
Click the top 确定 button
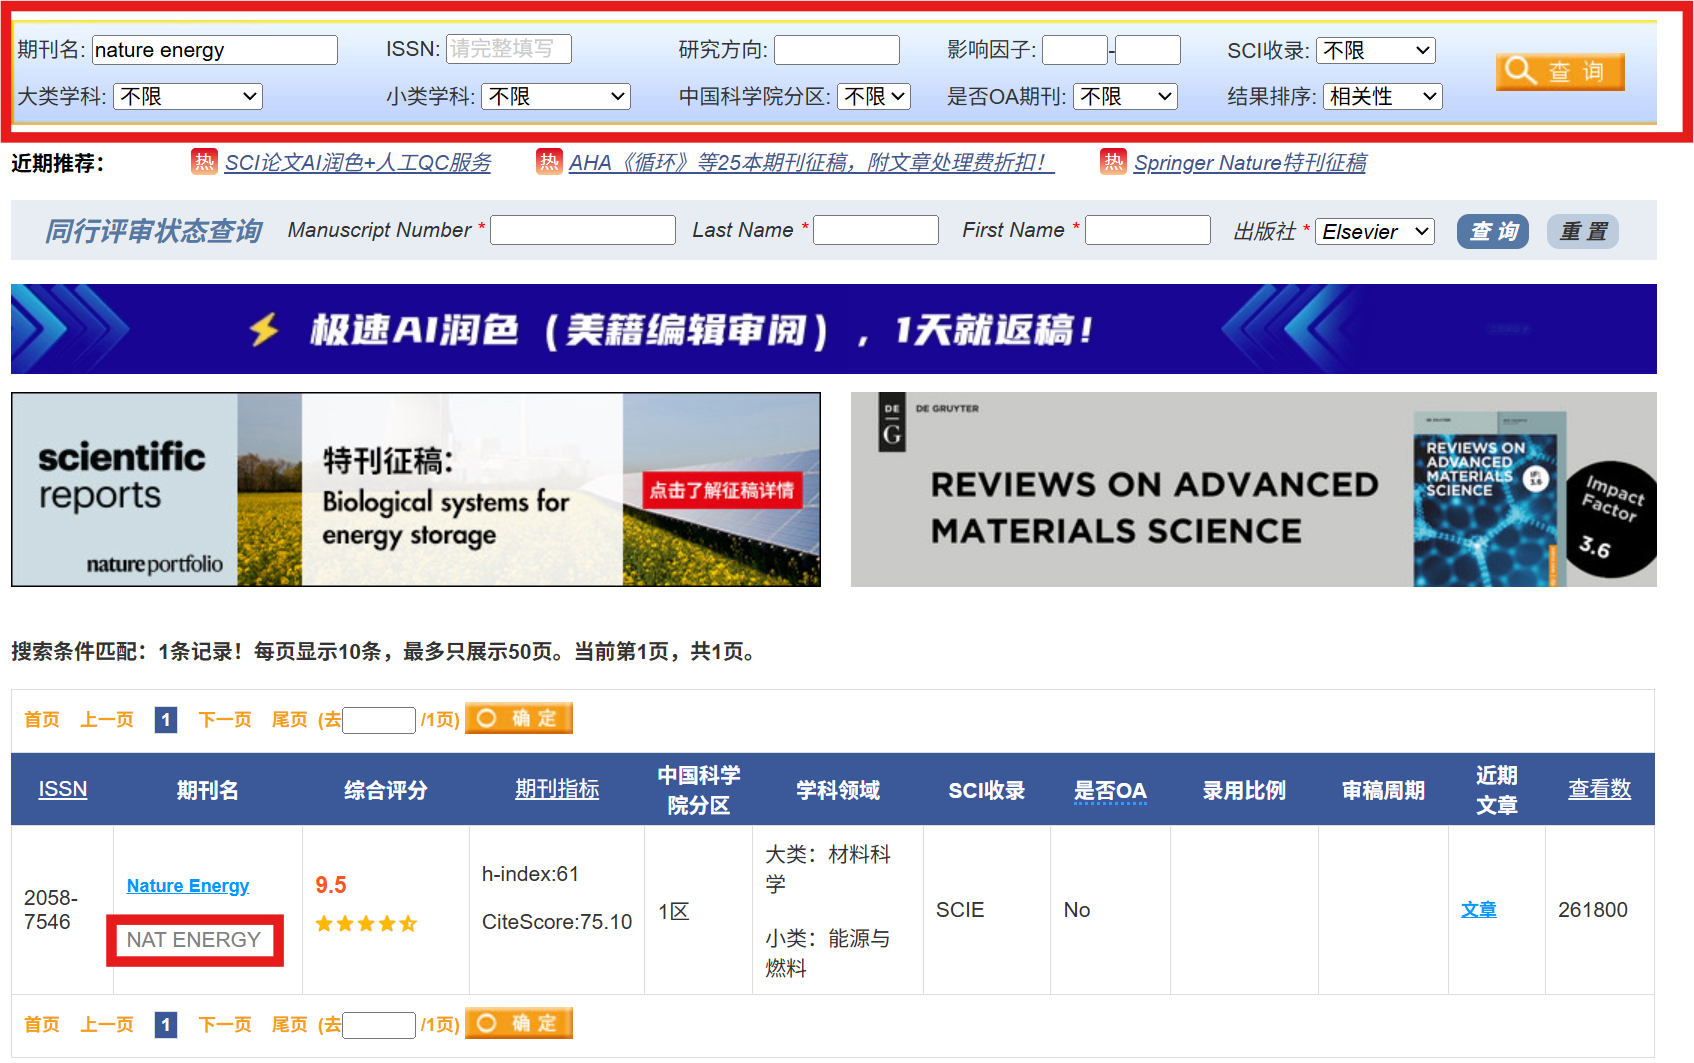[519, 718]
